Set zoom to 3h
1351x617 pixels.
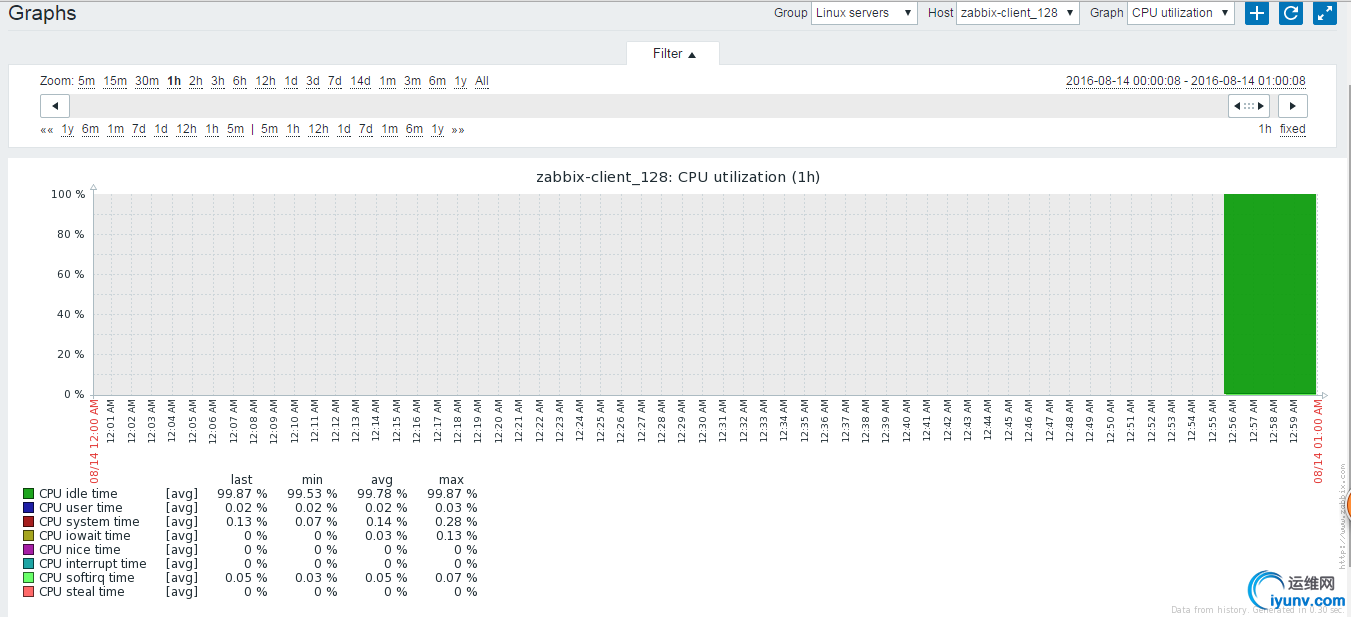click(x=218, y=81)
